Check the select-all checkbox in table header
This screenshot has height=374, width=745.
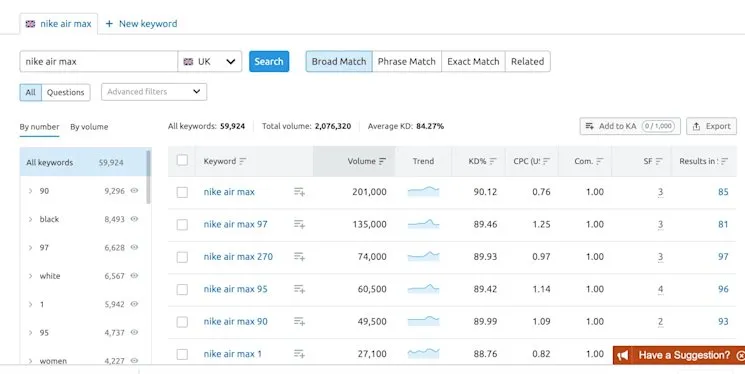pos(182,160)
